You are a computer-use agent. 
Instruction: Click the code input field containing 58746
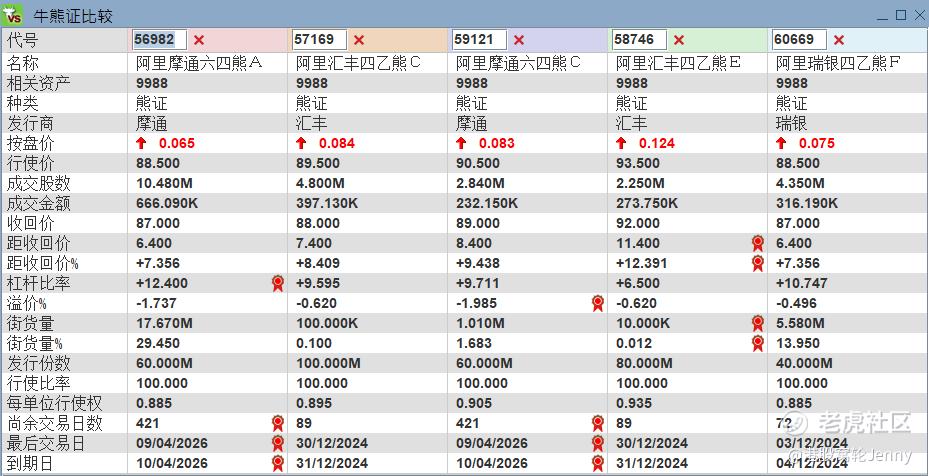click(x=639, y=40)
